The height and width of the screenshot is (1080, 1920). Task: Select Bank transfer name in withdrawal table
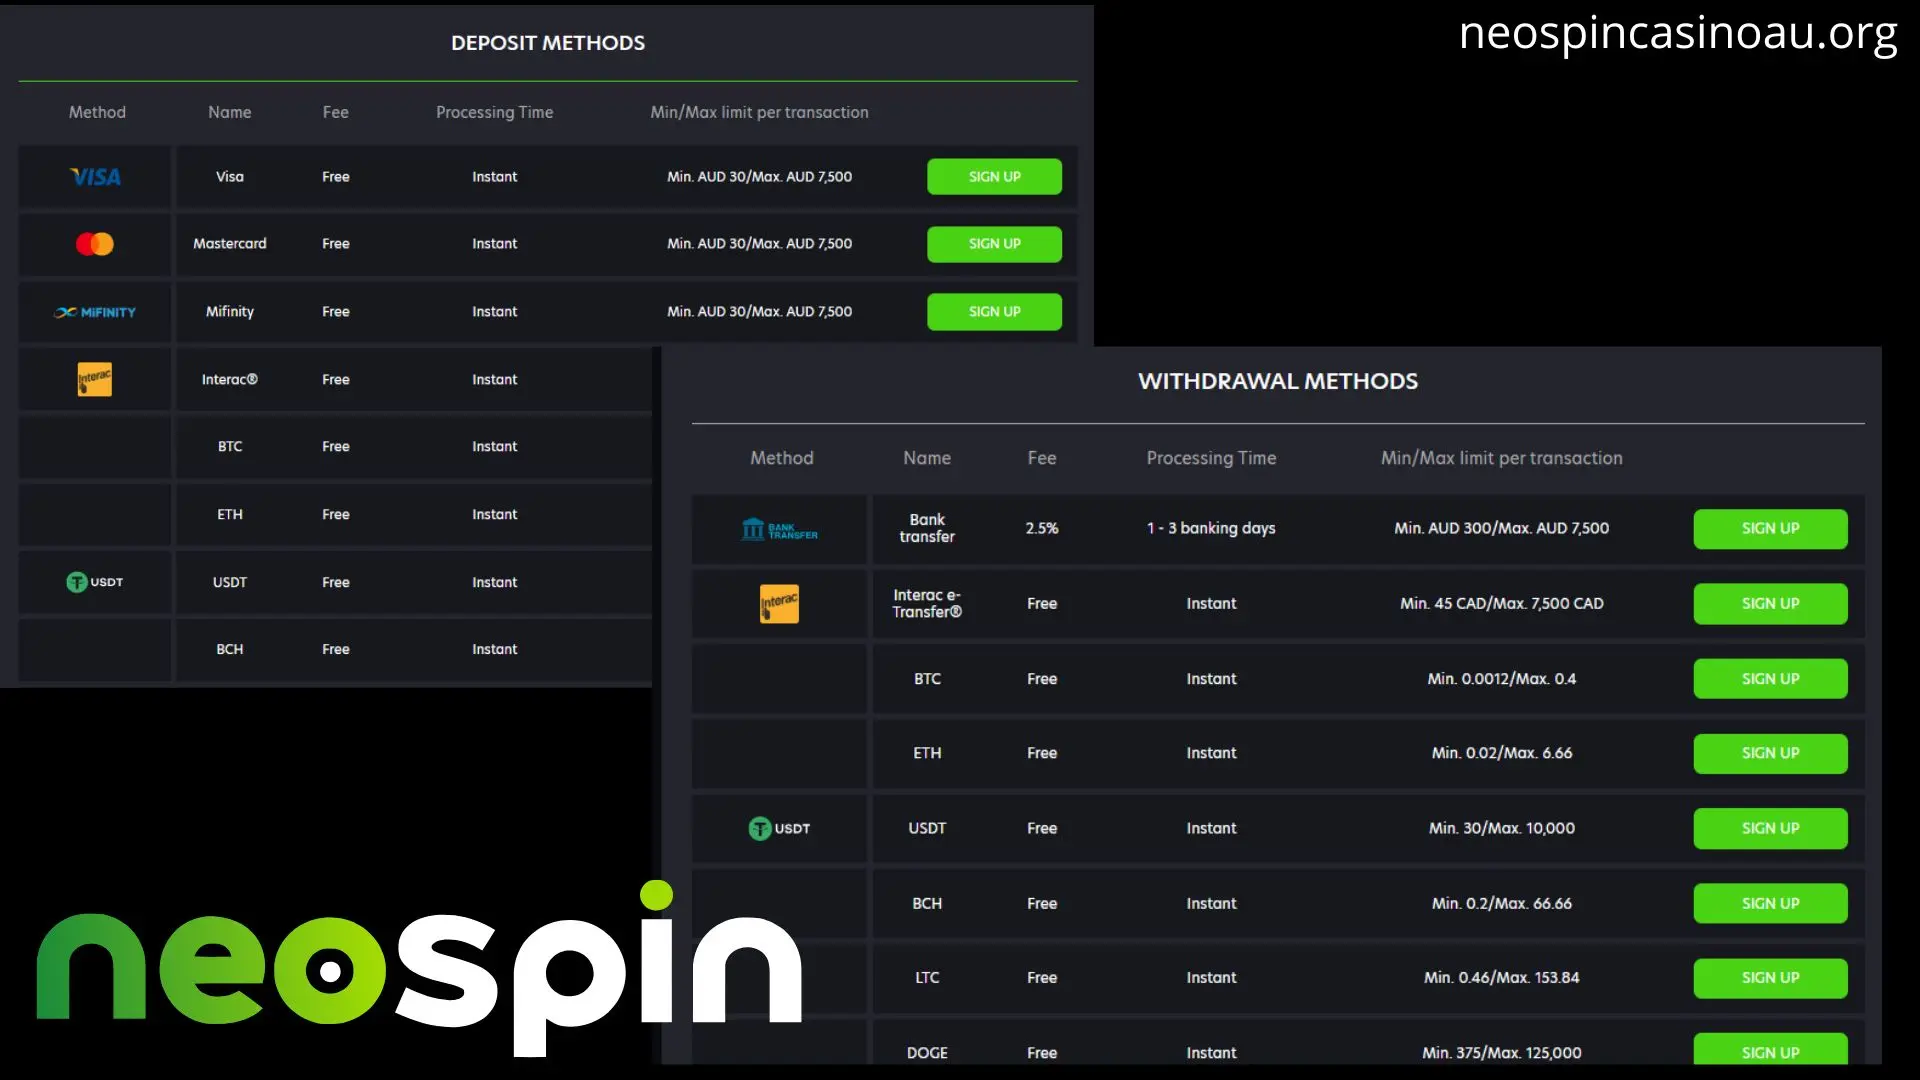tap(927, 529)
